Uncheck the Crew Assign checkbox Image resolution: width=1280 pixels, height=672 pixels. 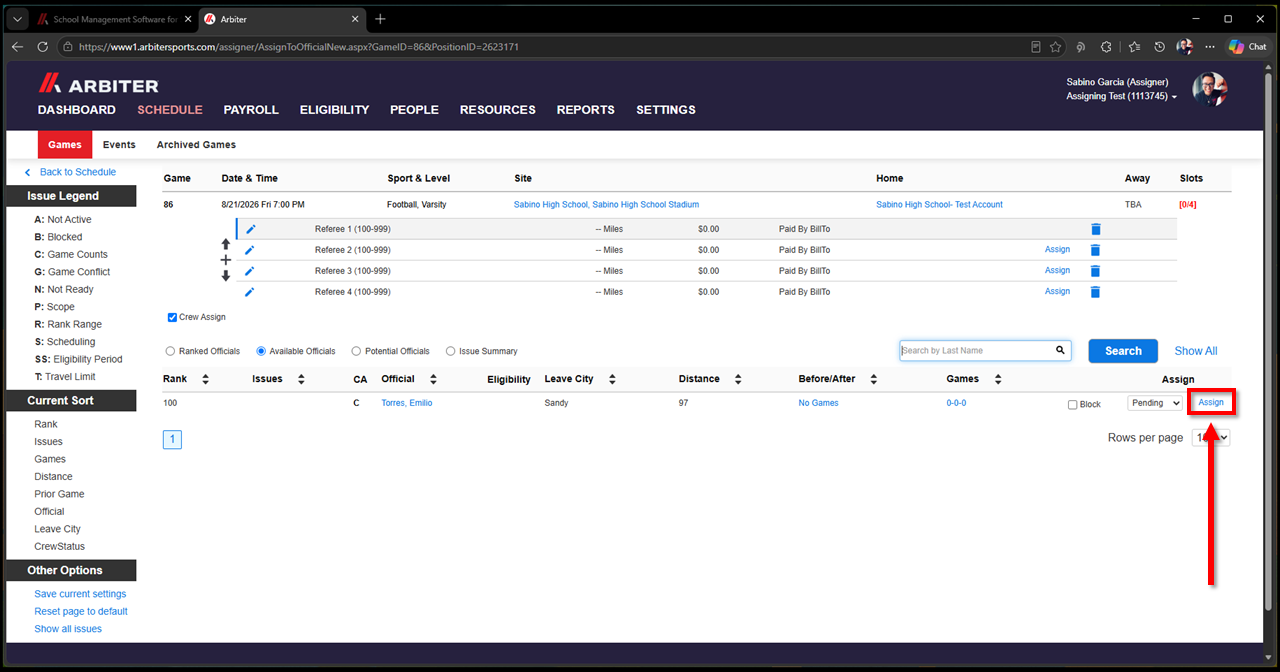point(173,317)
